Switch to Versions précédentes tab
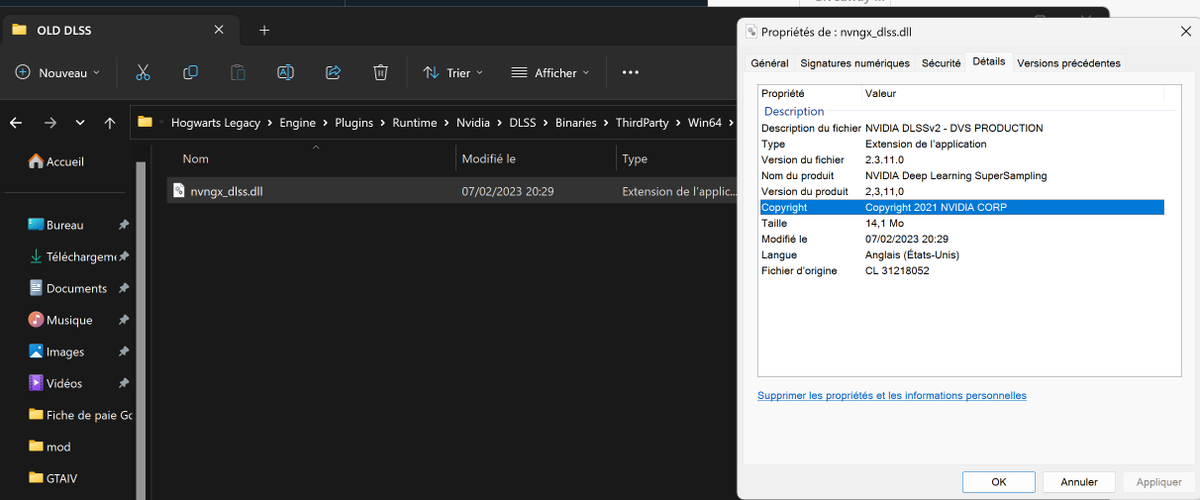The width and height of the screenshot is (1200, 500). click(x=1068, y=63)
